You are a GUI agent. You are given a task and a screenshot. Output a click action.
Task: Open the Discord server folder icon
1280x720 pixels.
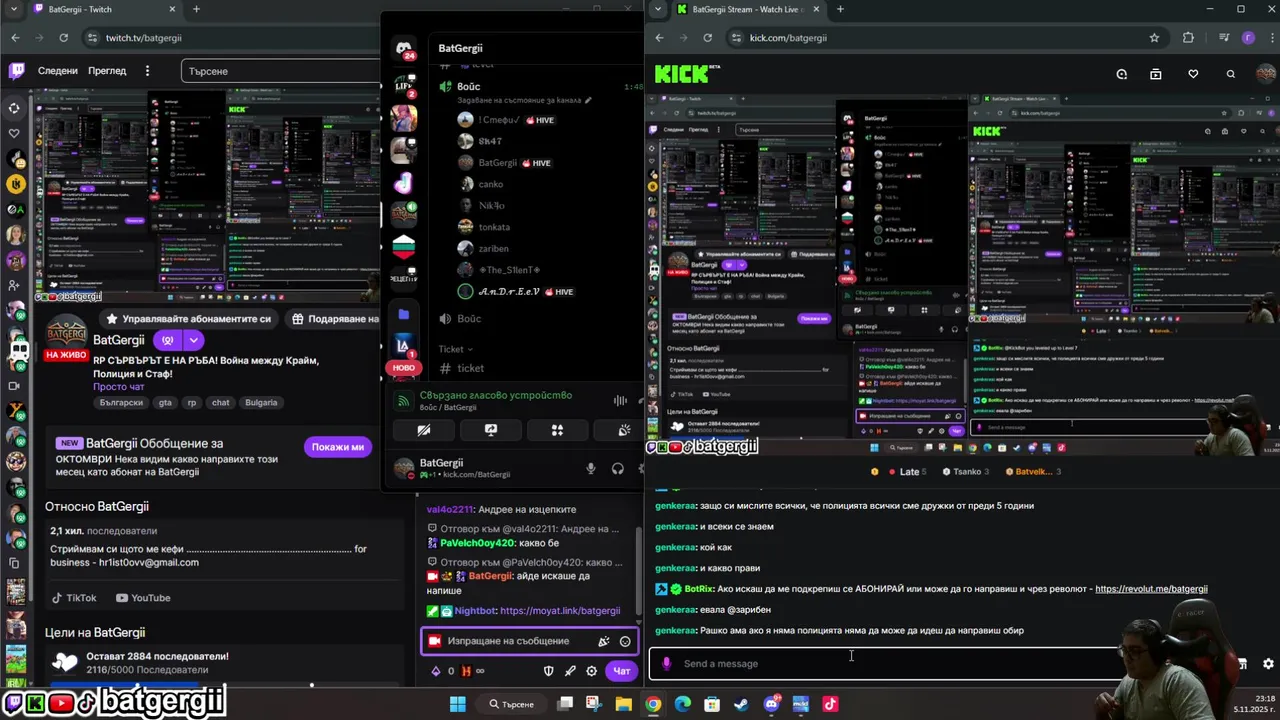(x=403, y=314)
